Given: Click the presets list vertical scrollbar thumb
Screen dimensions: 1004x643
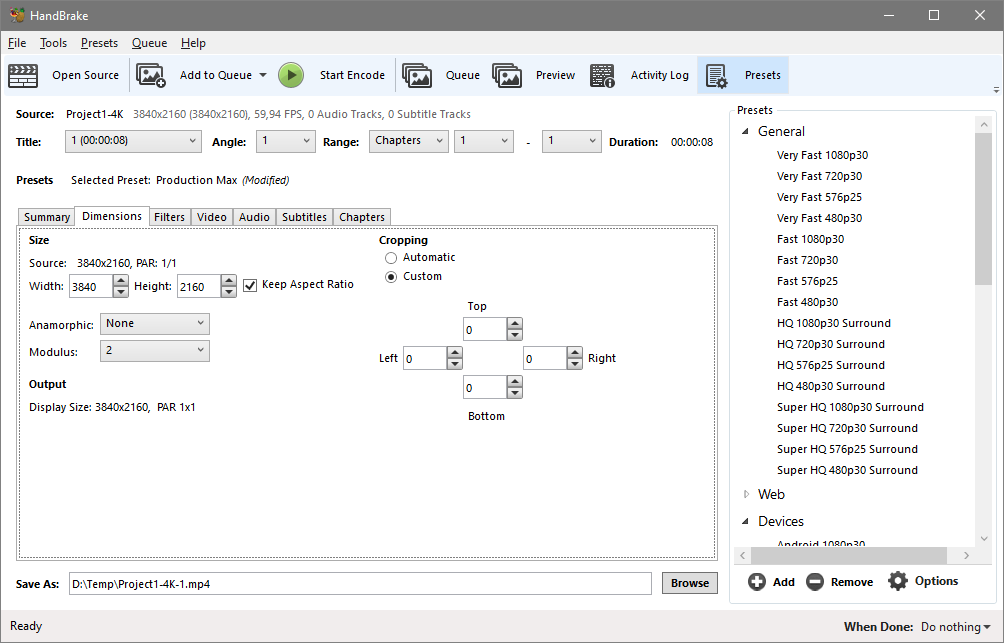Looking at the screenshot, I should 984,208.
